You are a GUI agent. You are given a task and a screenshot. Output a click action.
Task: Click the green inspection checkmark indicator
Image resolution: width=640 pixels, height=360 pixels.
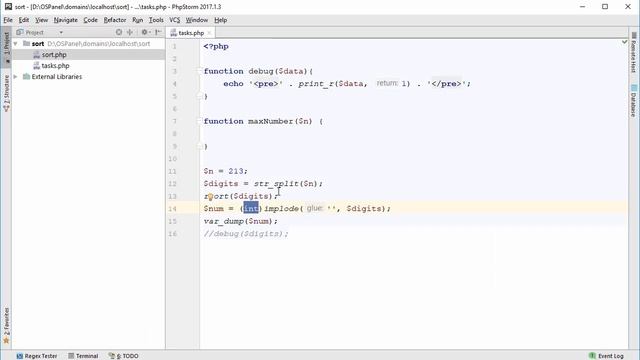(624, 42)
